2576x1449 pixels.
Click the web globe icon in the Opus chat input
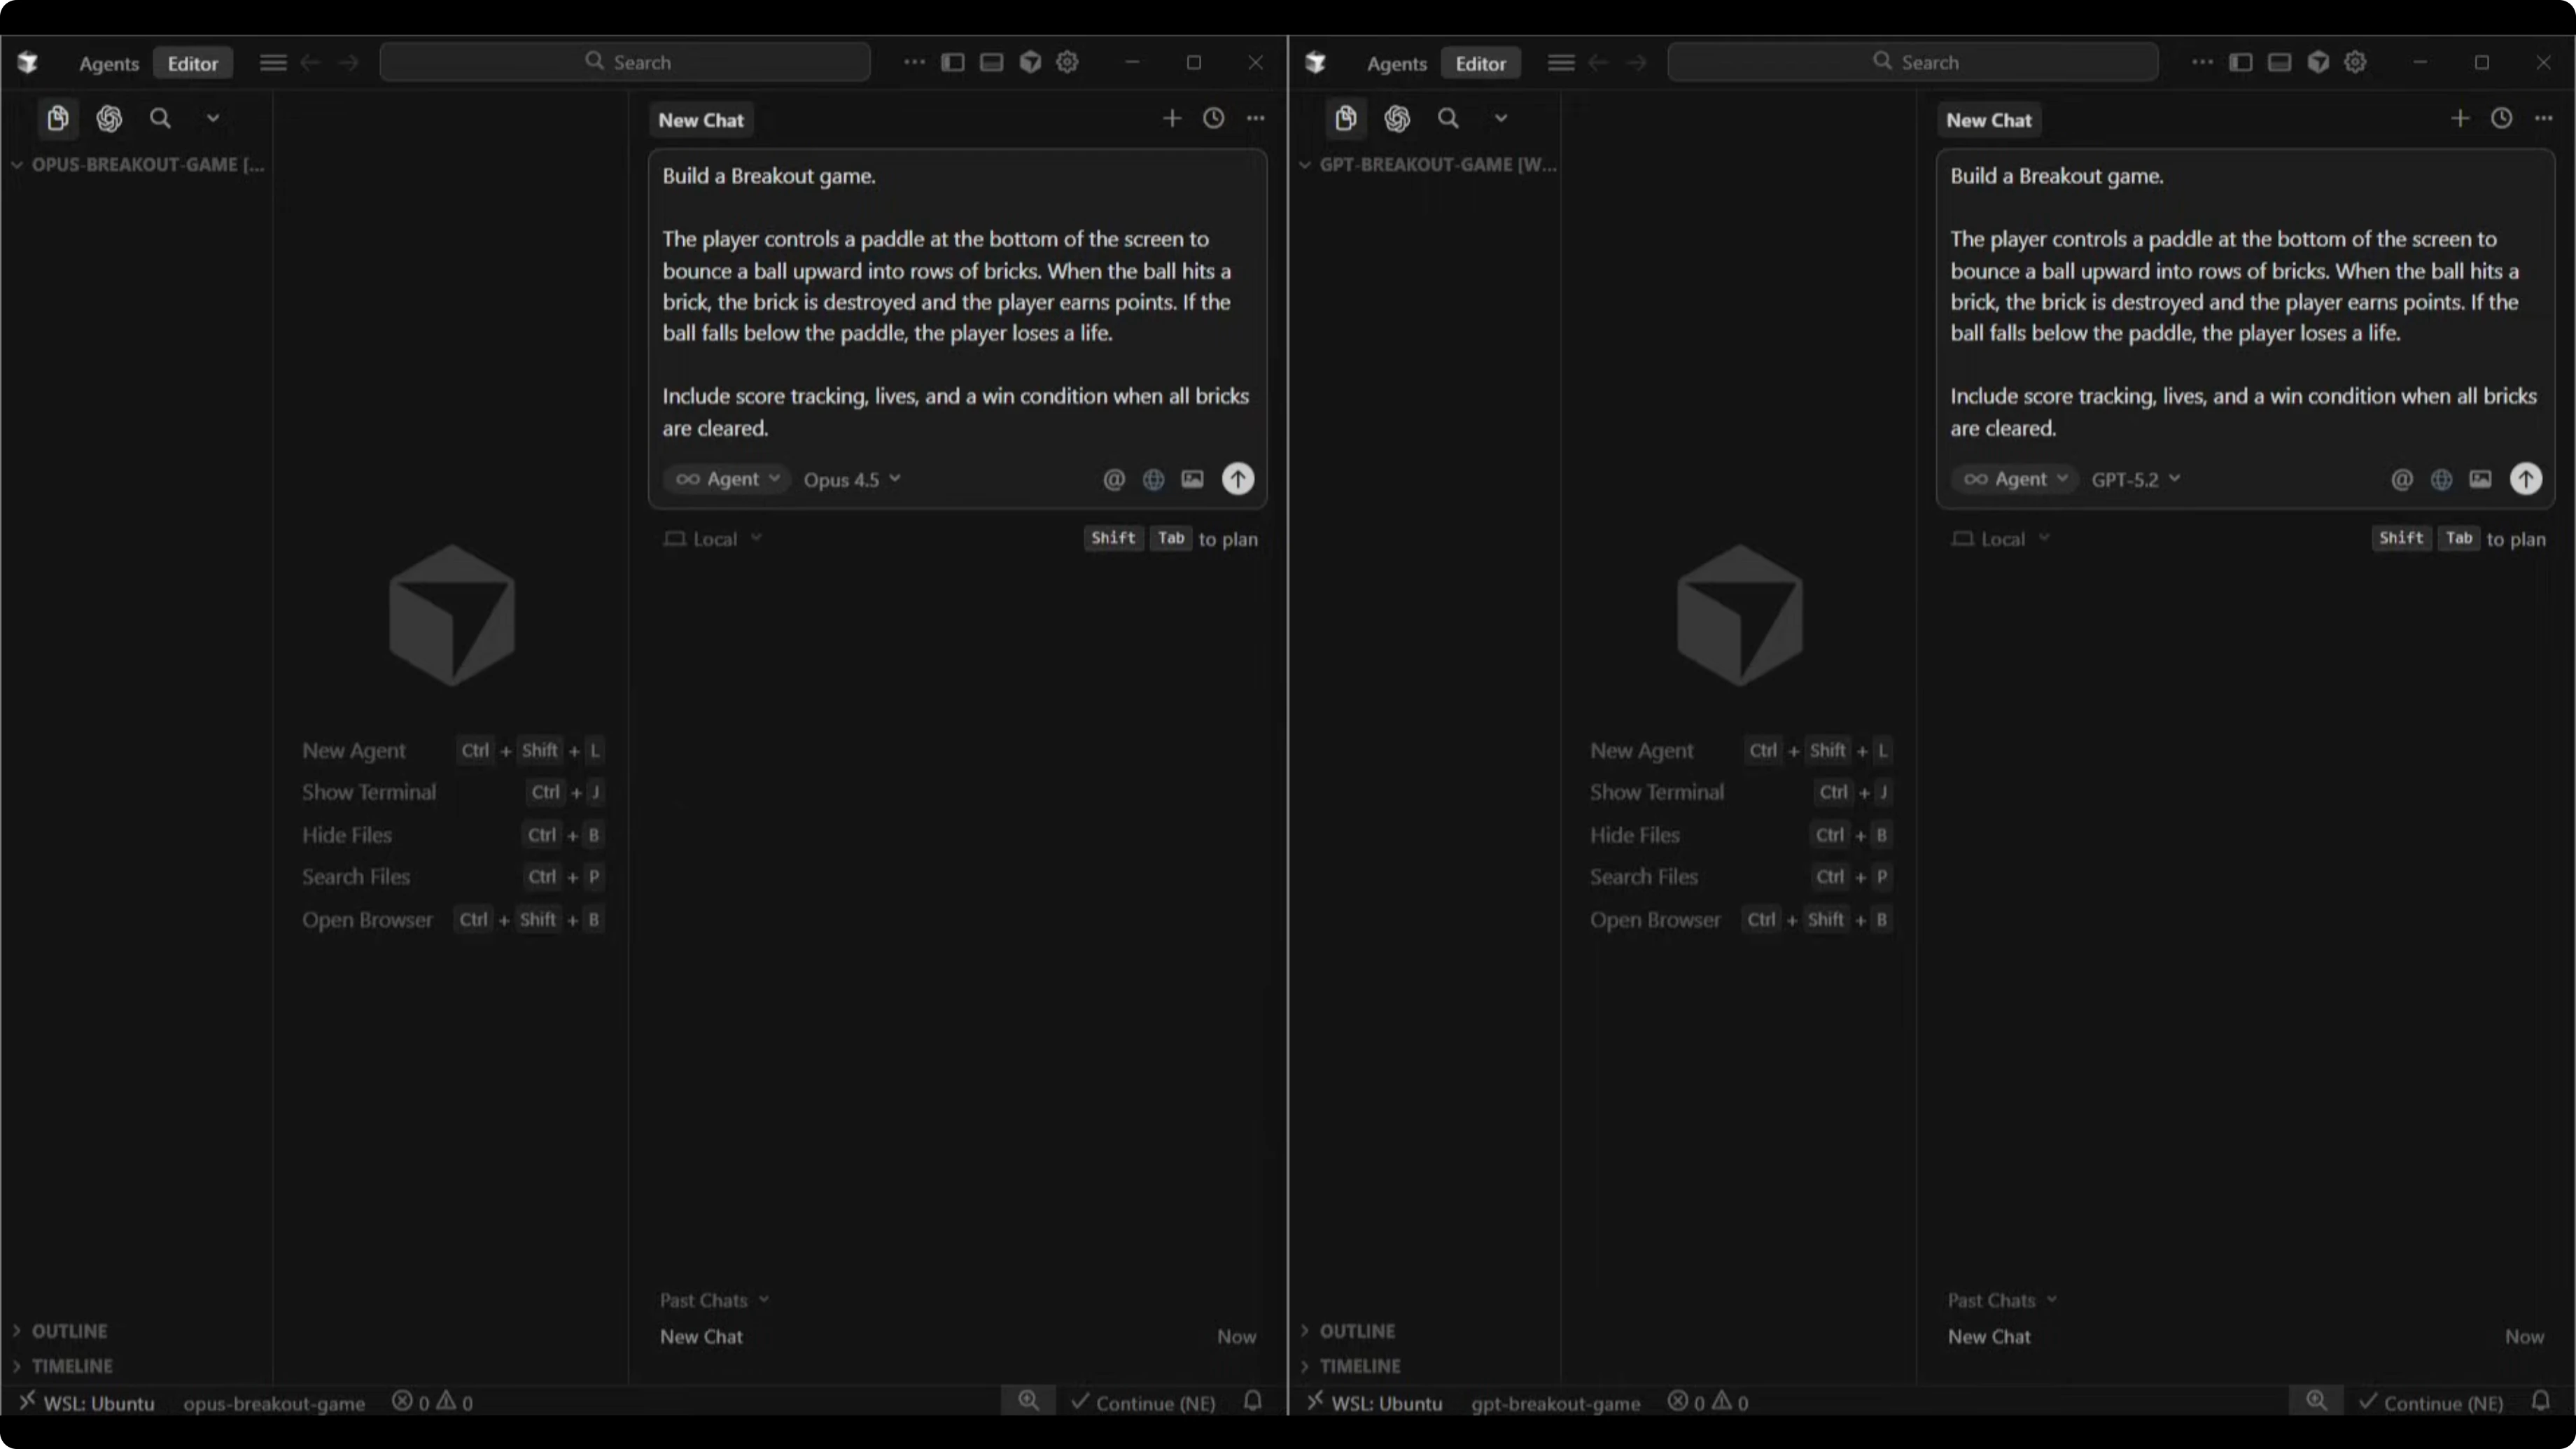coord(1153,479)
